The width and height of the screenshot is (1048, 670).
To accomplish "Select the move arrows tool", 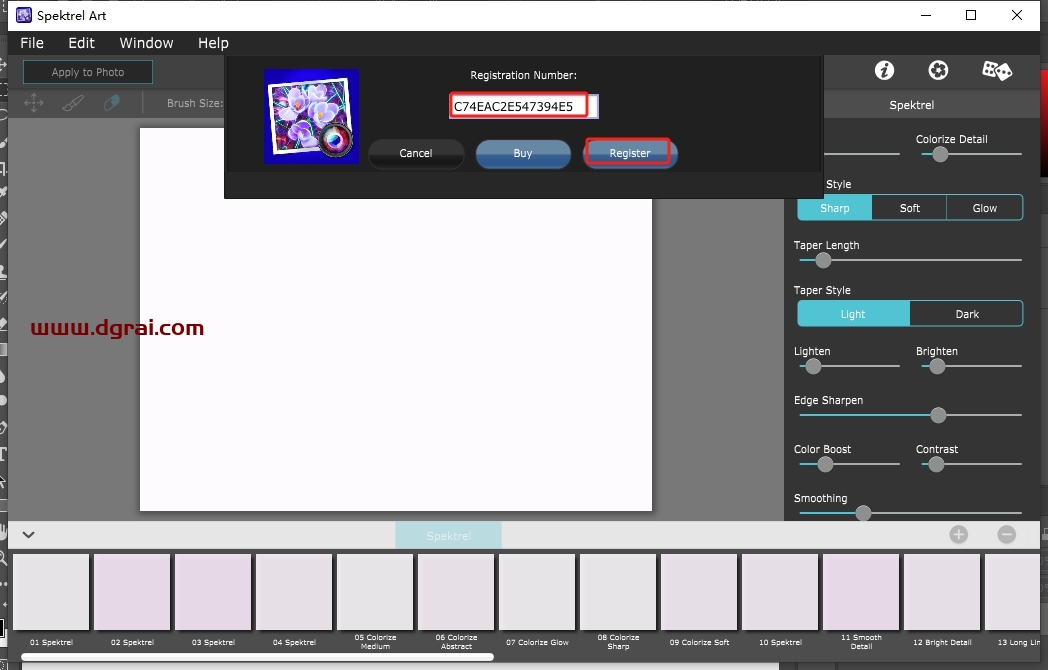I will coord(33,103).
